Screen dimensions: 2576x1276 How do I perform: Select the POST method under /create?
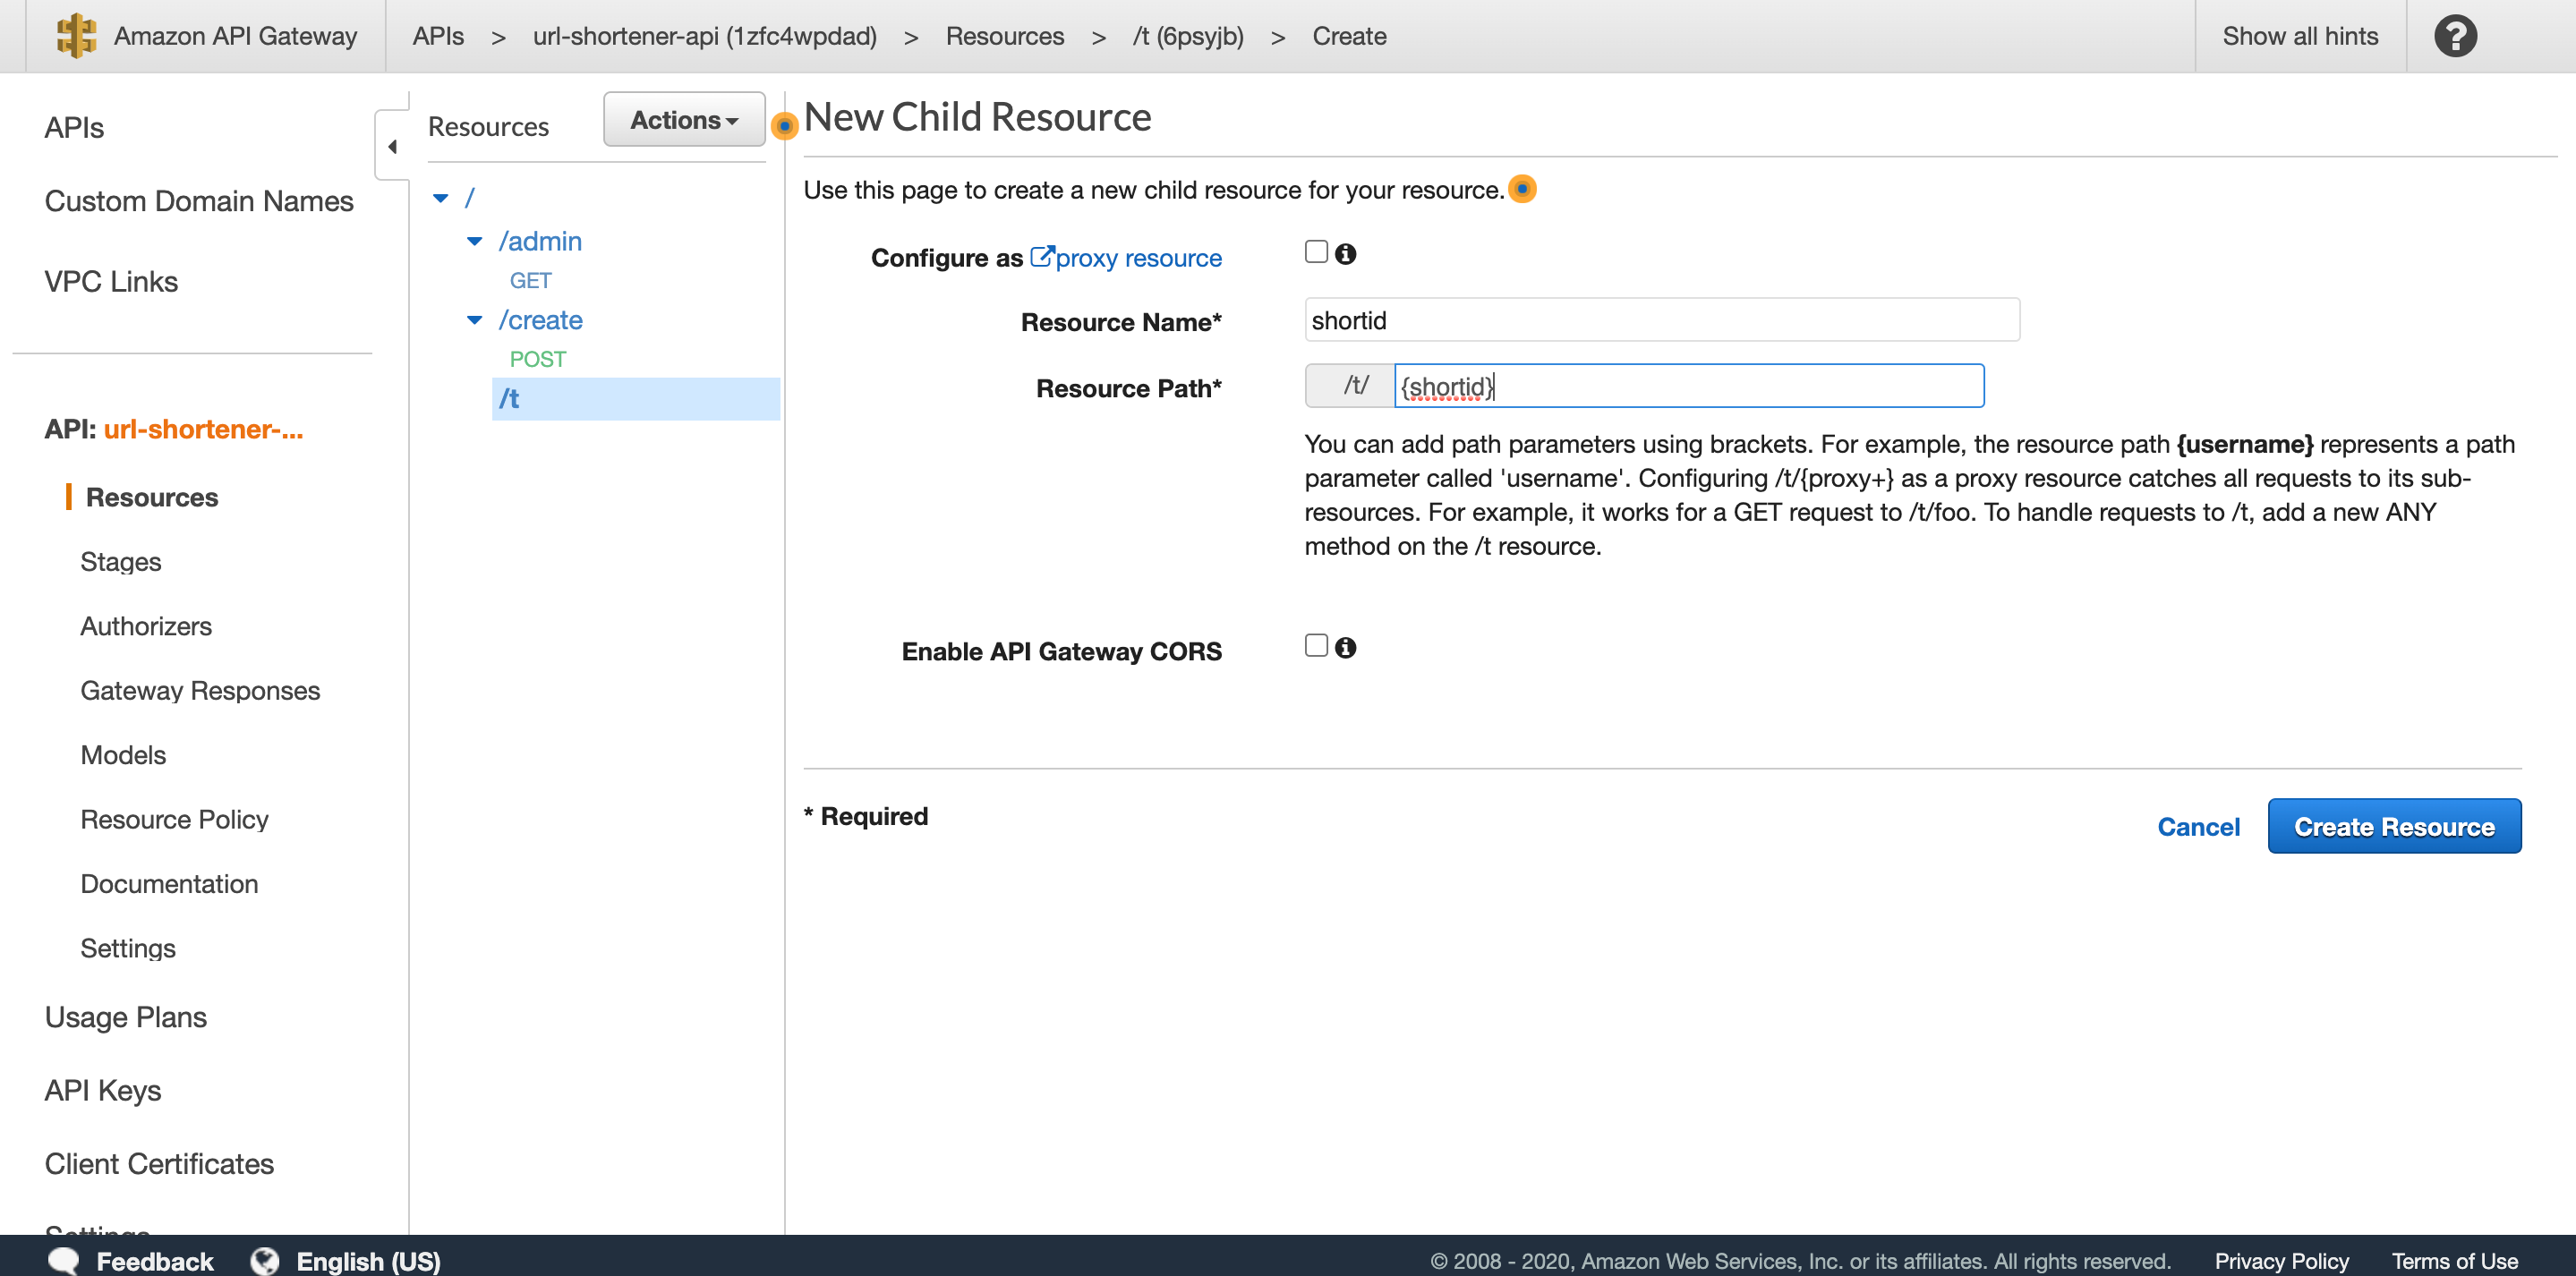[x=537, y=359]
